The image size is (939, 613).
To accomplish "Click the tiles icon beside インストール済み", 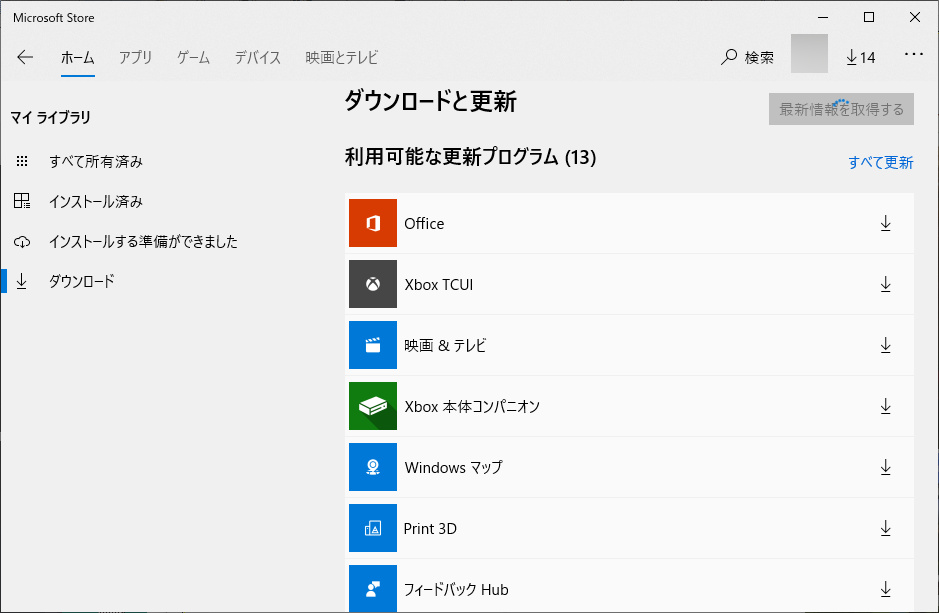I will pos(22,201).
